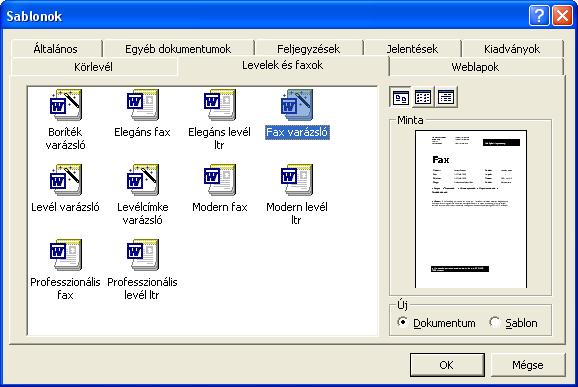Close the Sablonok dialog
This screenshot has height=387, width=578.
click(x=562, y=16)
